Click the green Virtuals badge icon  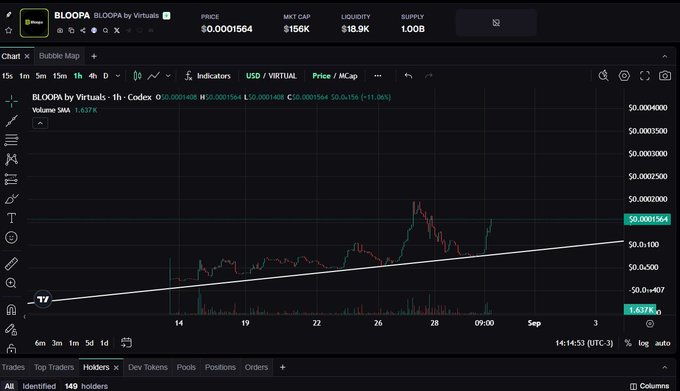point(166,16)
